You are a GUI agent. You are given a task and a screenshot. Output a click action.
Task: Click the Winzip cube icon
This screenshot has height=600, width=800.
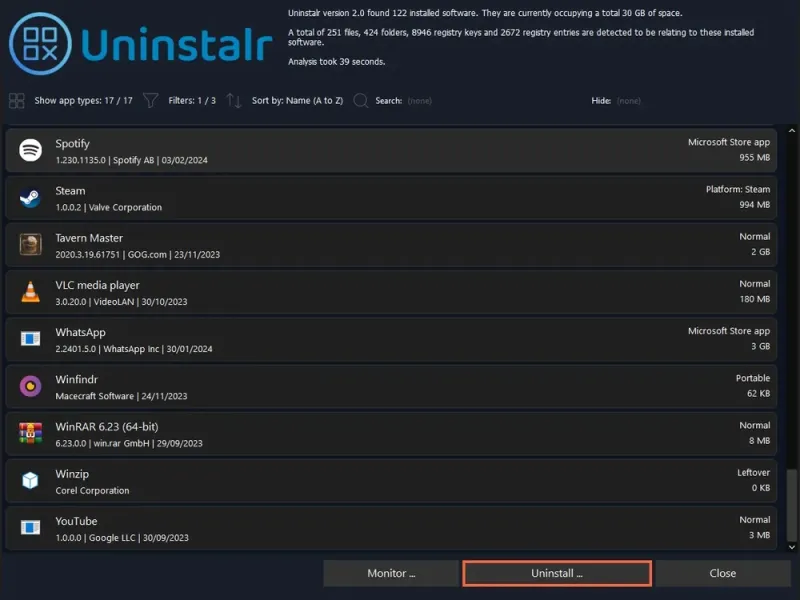[x=31, y=480]
